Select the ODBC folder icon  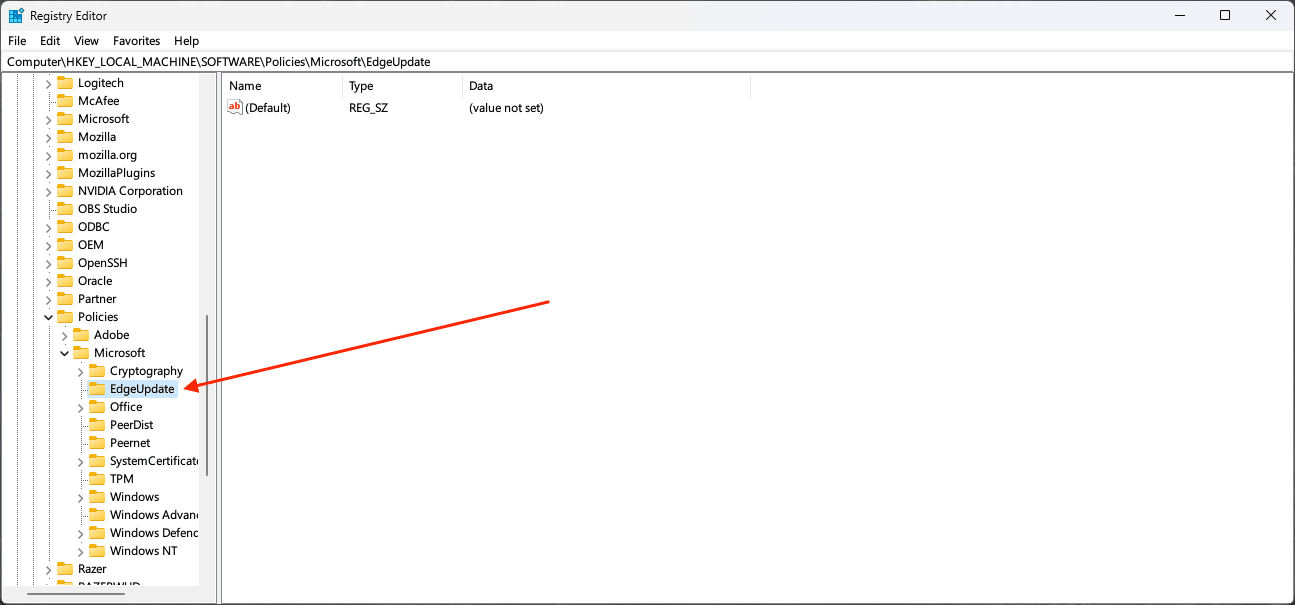pos(65,227)
